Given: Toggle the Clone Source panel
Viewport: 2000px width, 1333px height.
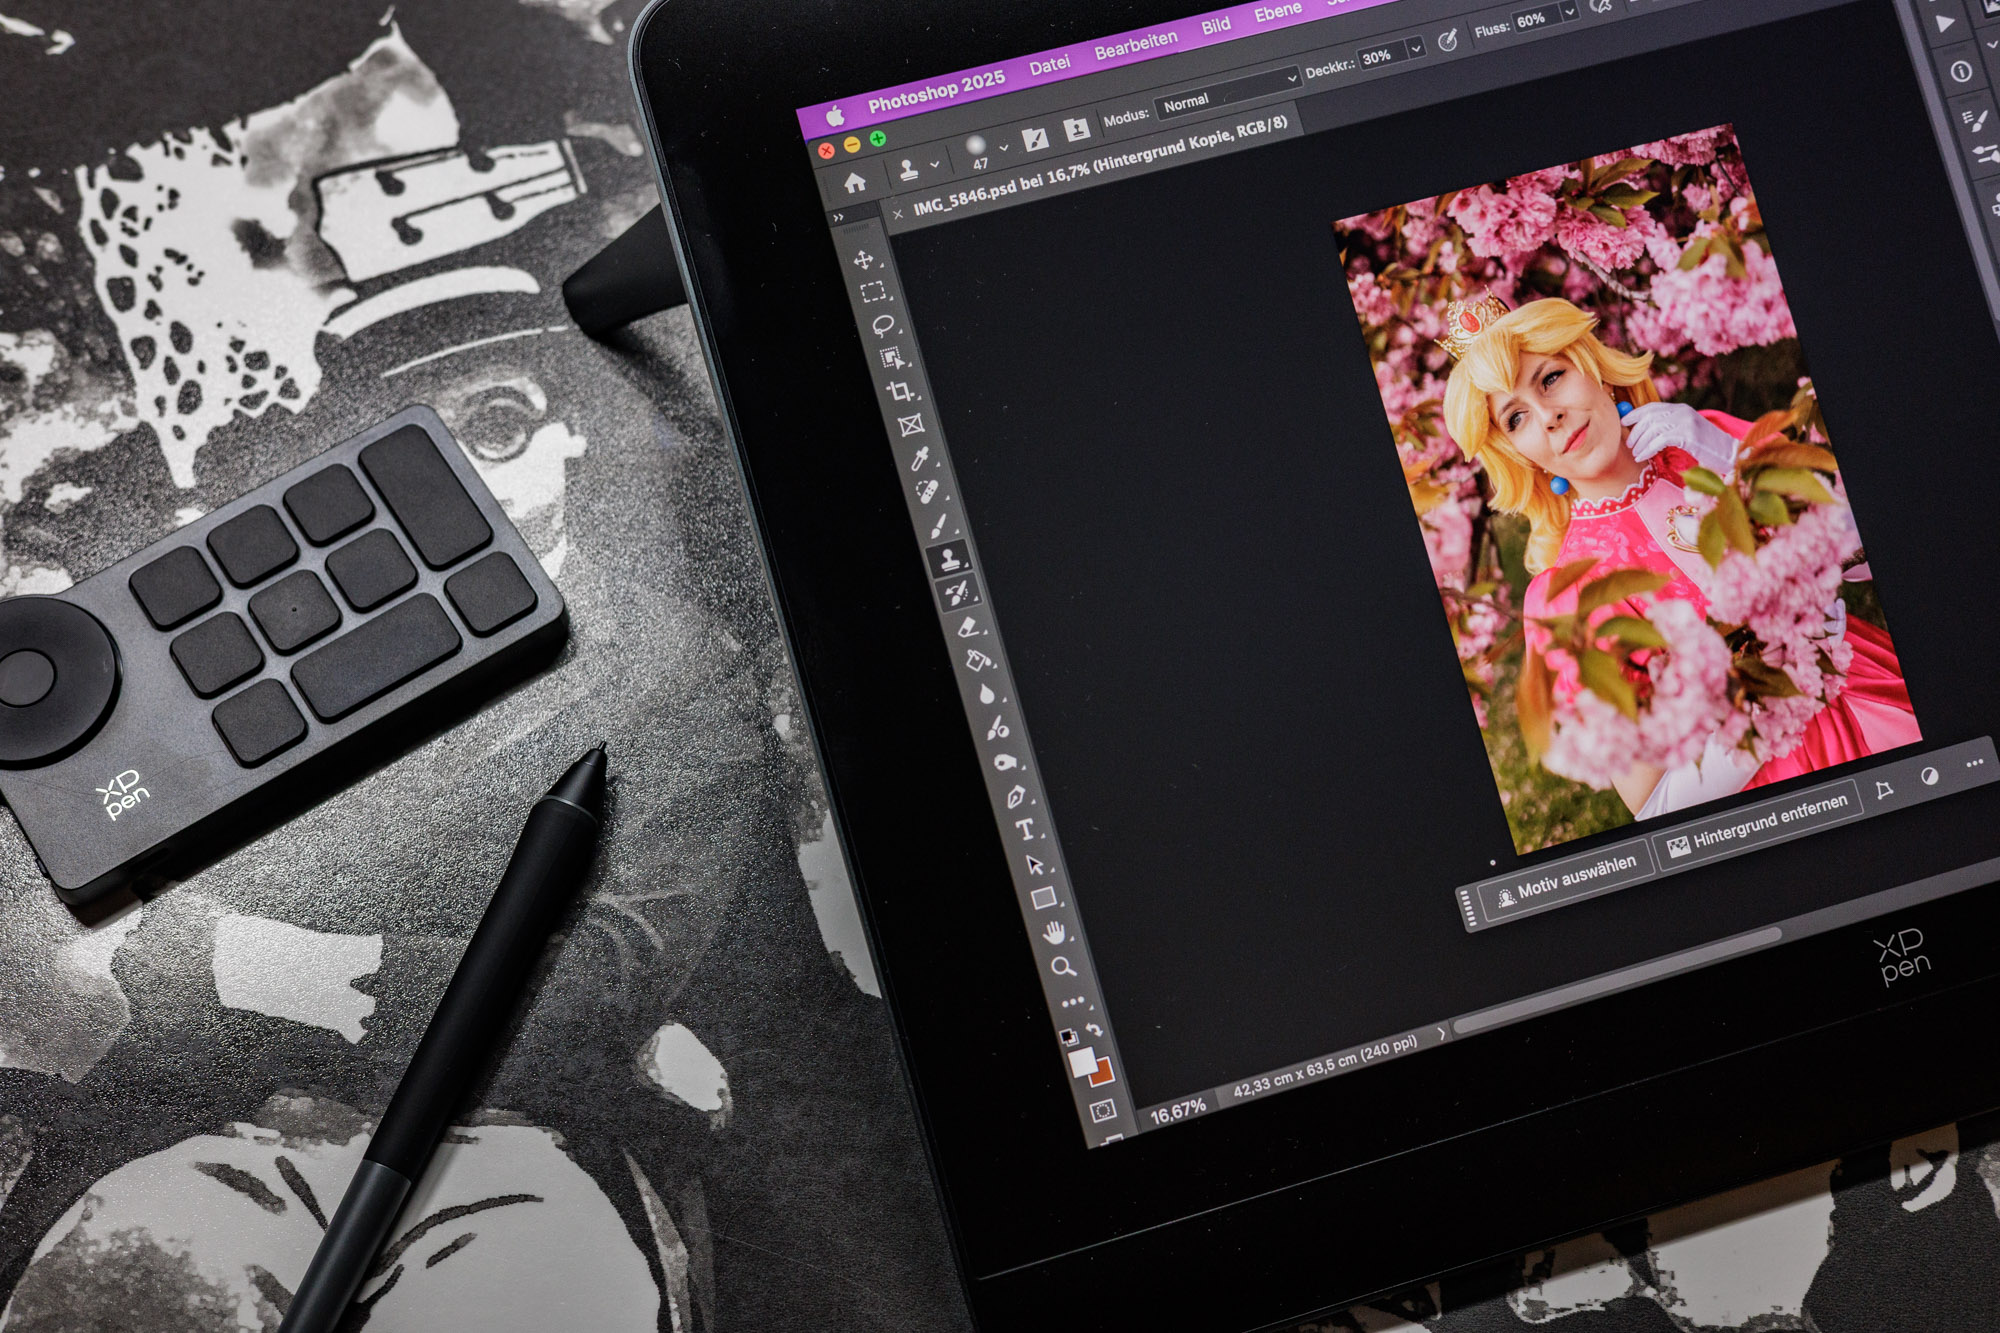Looking at the screenshot, I should [1076, 129].
